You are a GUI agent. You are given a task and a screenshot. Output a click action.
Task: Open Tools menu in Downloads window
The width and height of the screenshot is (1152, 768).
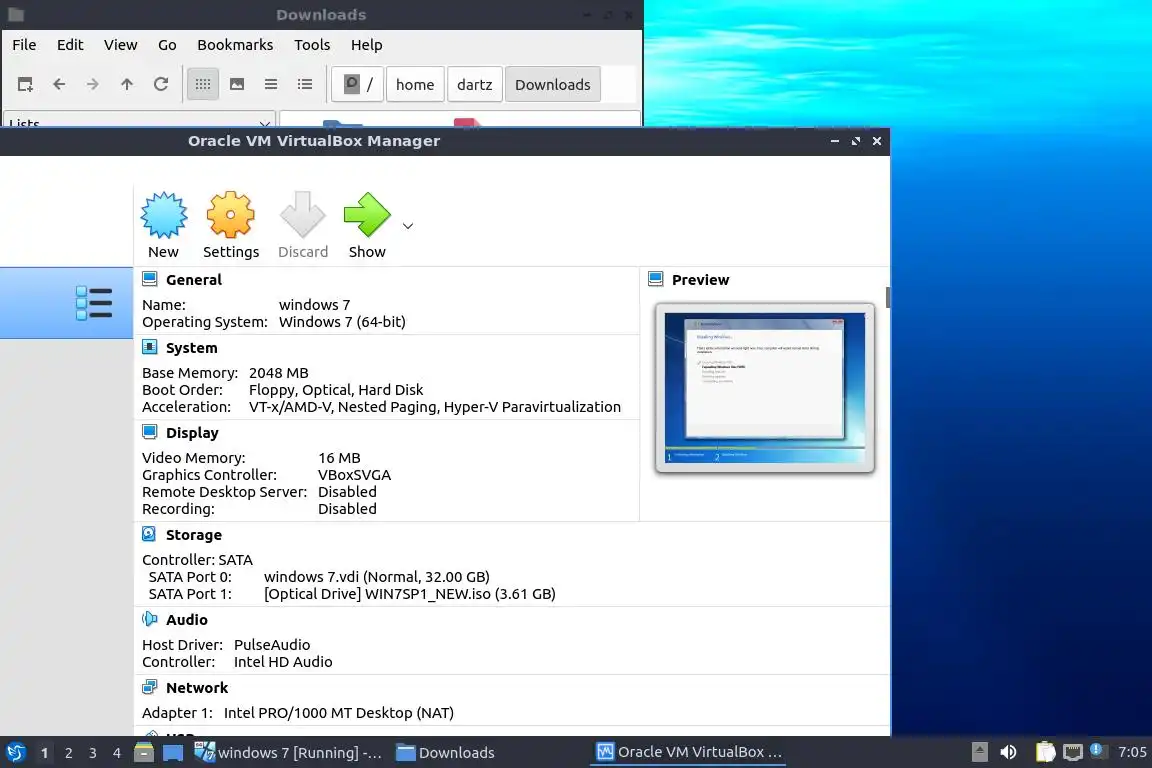pos(312,45)
